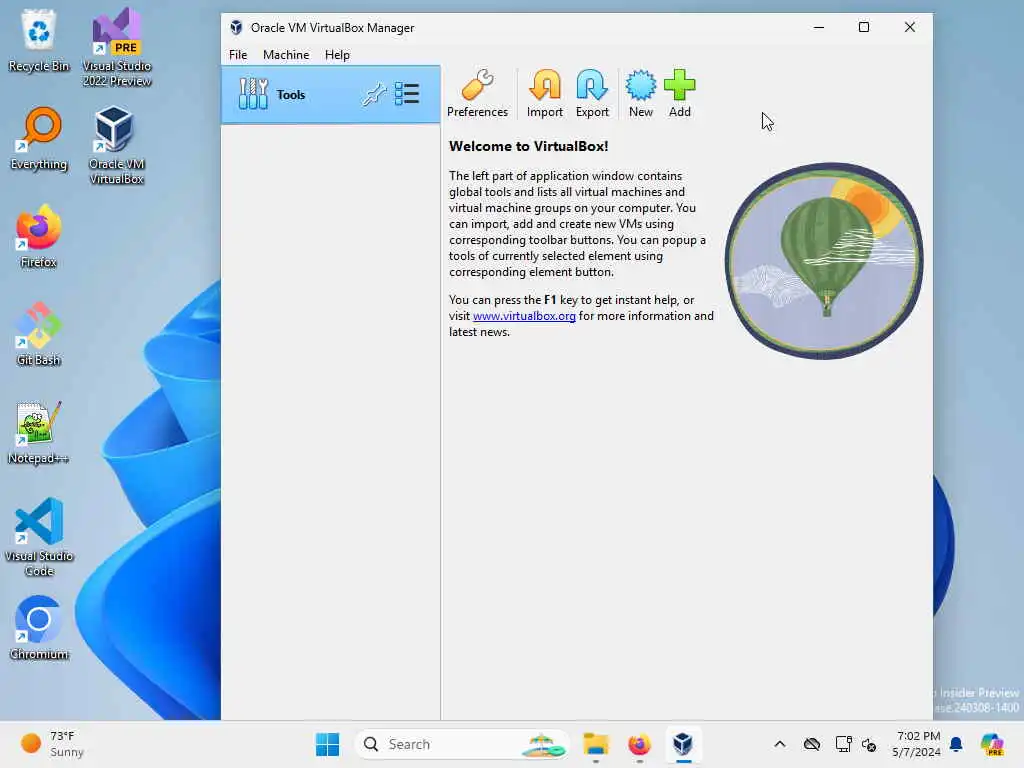Show hidden system tray icons chevron
1024x768 pixels.
780,744
